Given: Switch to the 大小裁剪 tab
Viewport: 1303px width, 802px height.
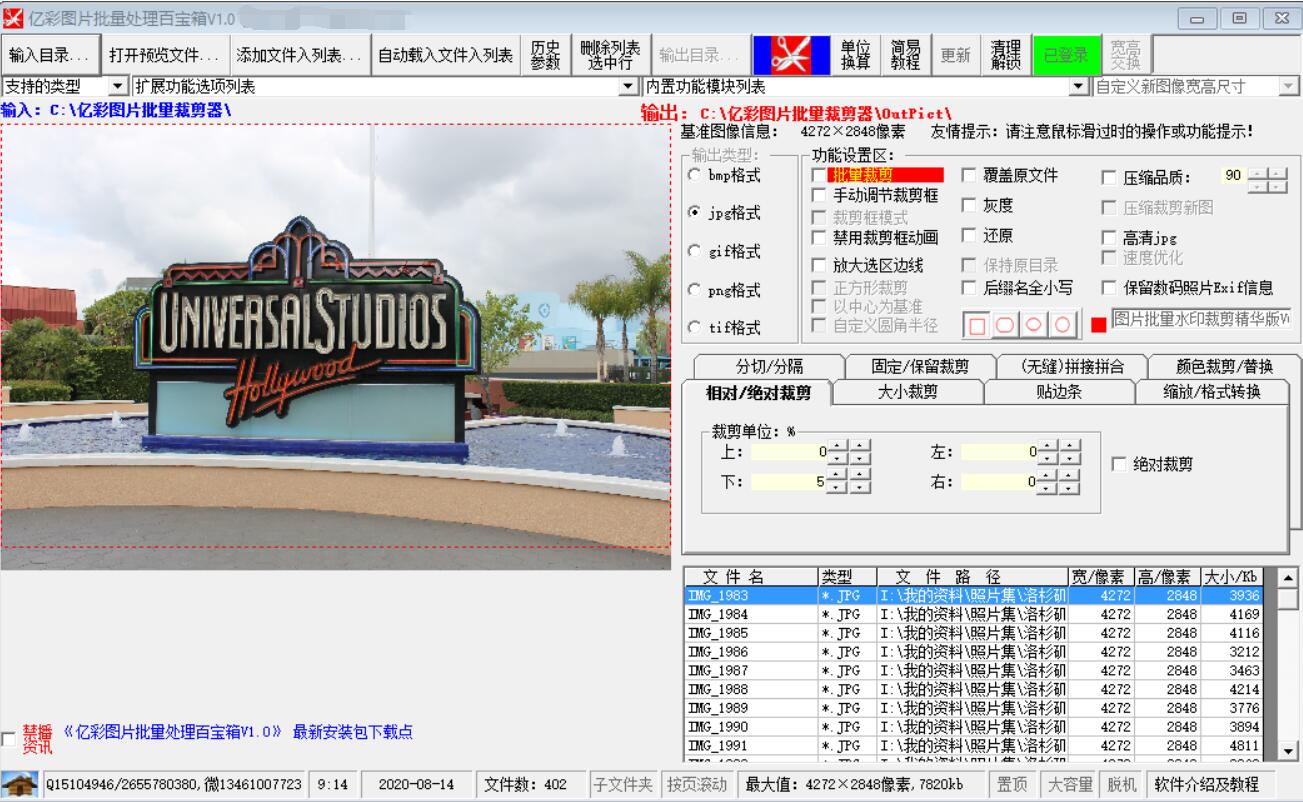Looking at the screenshot, I should click(908, 392).
